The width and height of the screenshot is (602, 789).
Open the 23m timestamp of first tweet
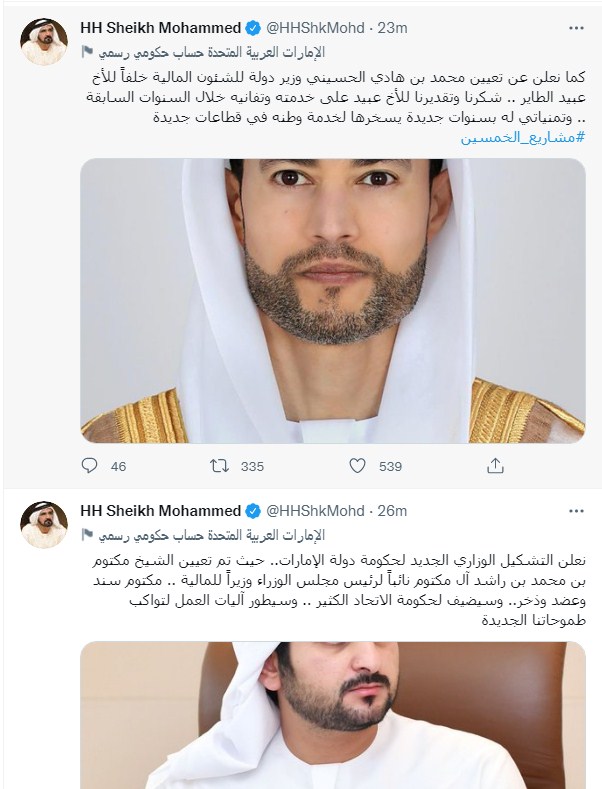(x=392, y=28)
